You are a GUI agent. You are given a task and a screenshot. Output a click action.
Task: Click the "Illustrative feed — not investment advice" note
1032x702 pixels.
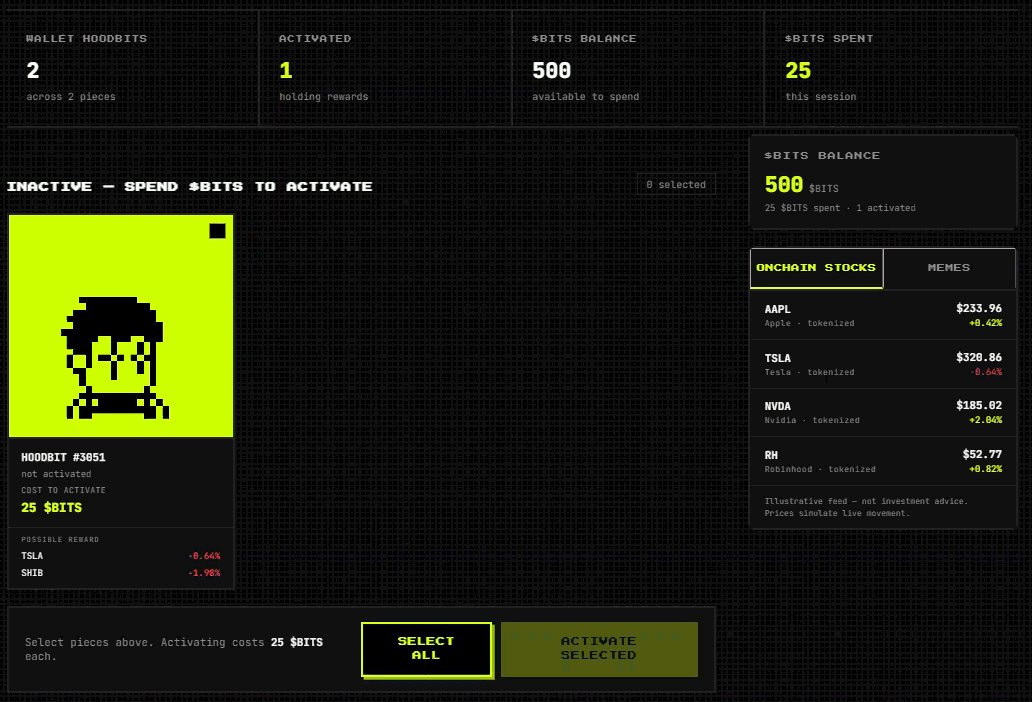tap(866, 501)
